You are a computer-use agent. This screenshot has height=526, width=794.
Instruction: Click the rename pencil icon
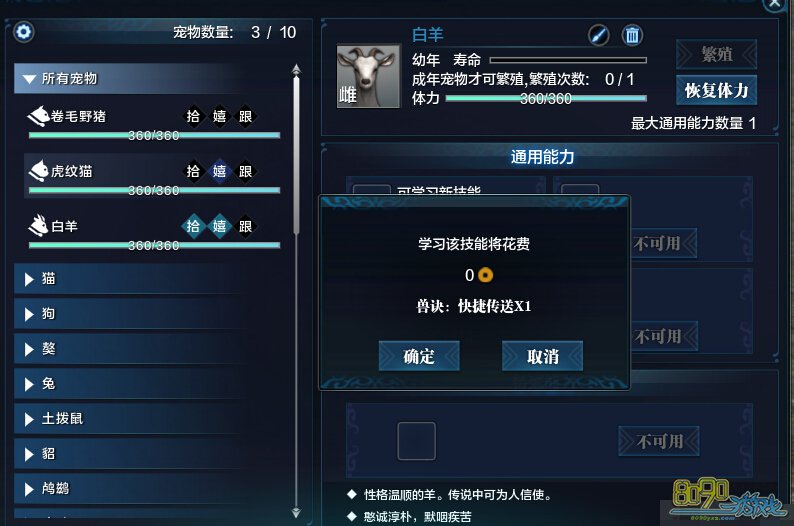pyautogui.click(x=599, y=35)
